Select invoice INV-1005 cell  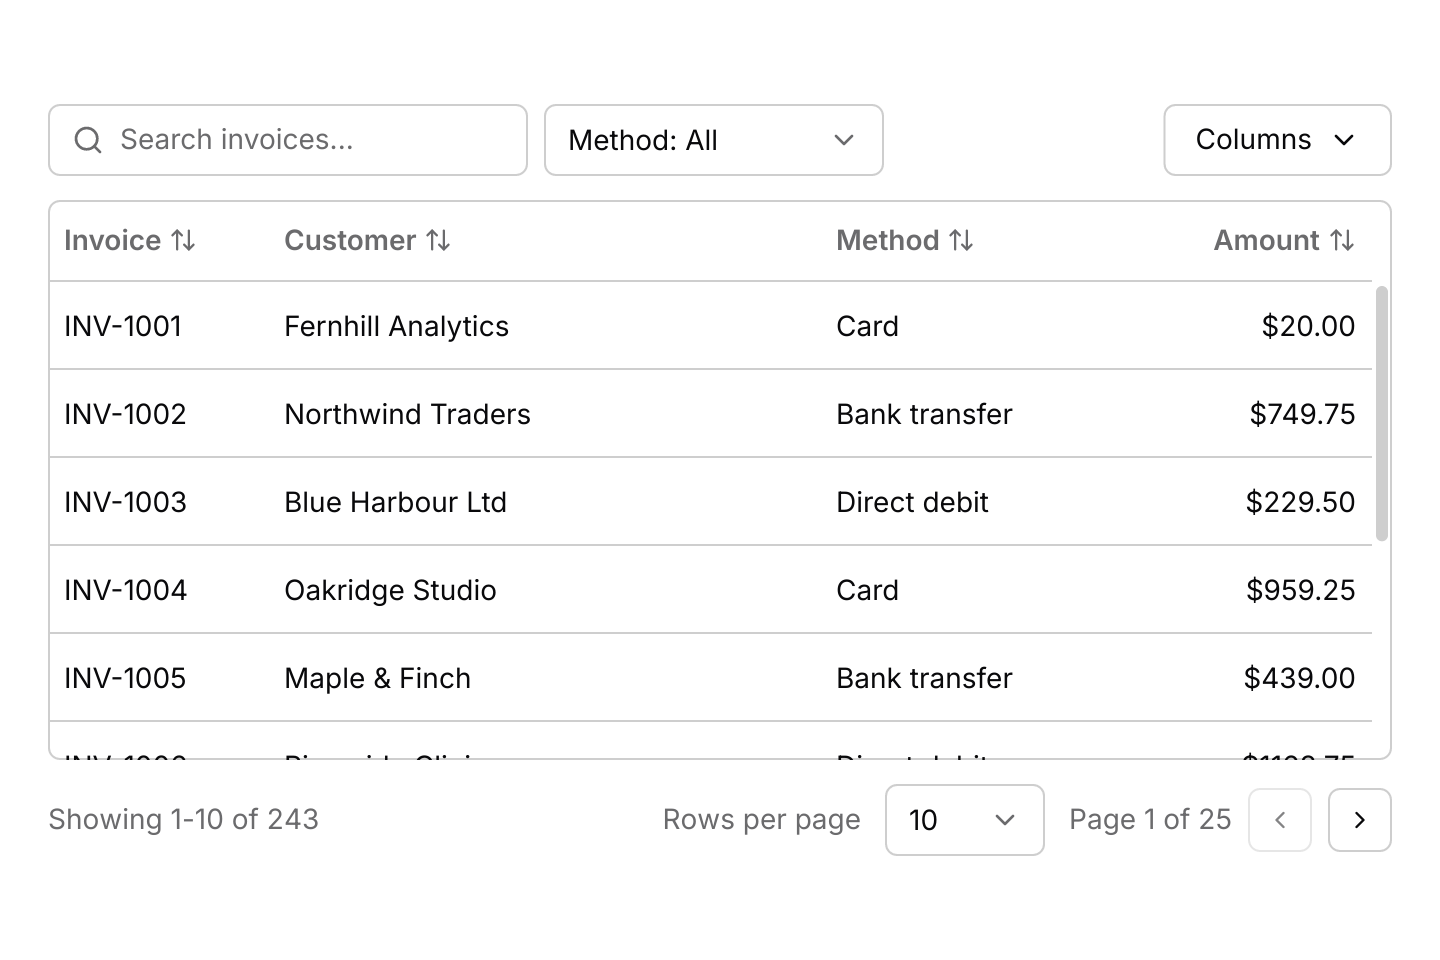point(125,678)
